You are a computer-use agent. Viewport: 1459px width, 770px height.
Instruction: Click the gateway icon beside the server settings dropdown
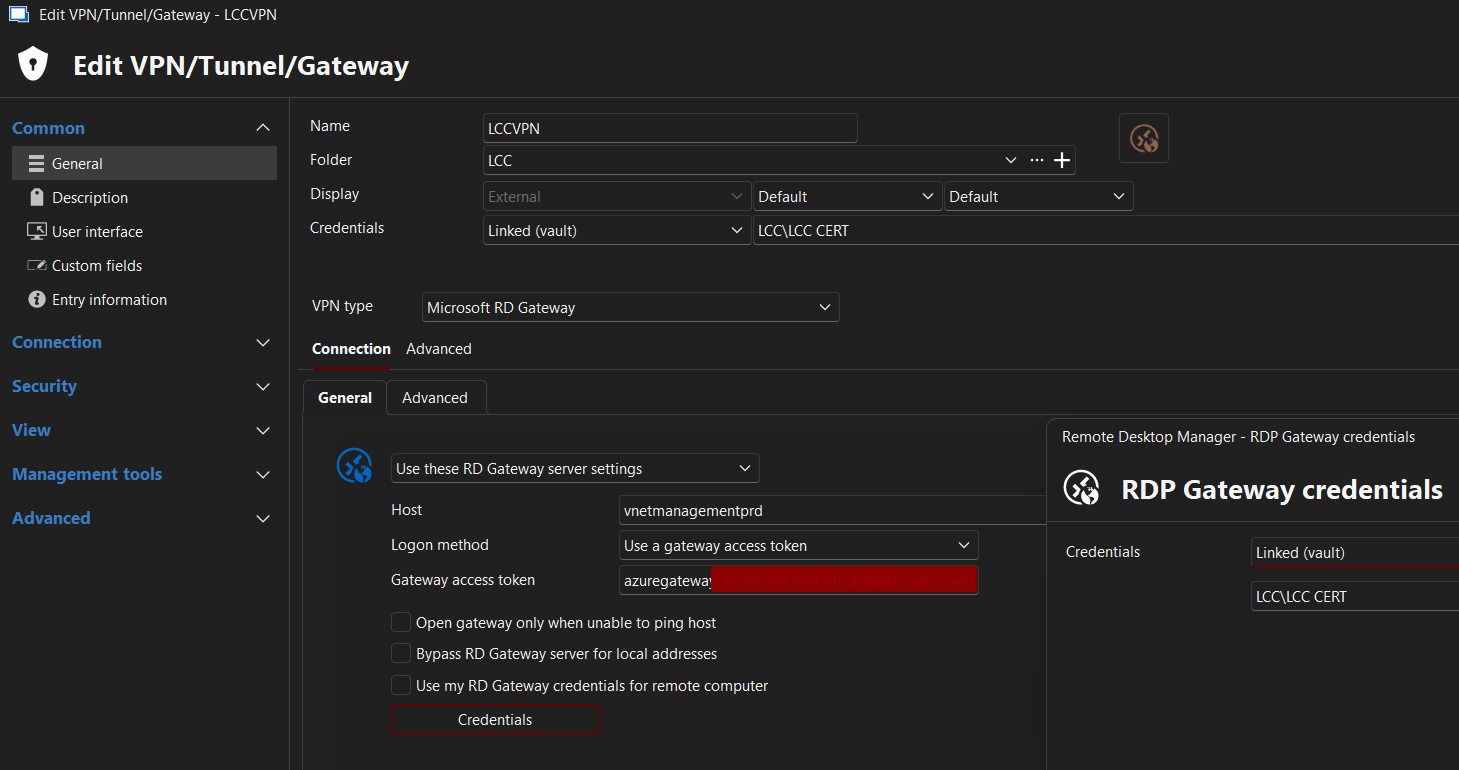[x=355, y=467]
